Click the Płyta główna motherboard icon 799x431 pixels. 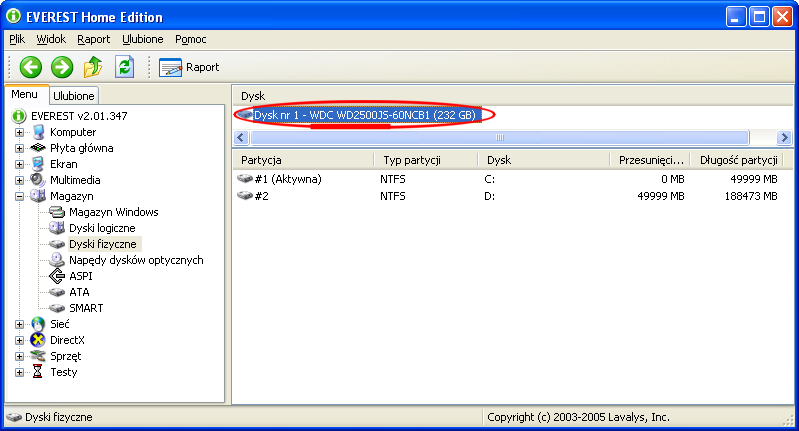(38, 148)
